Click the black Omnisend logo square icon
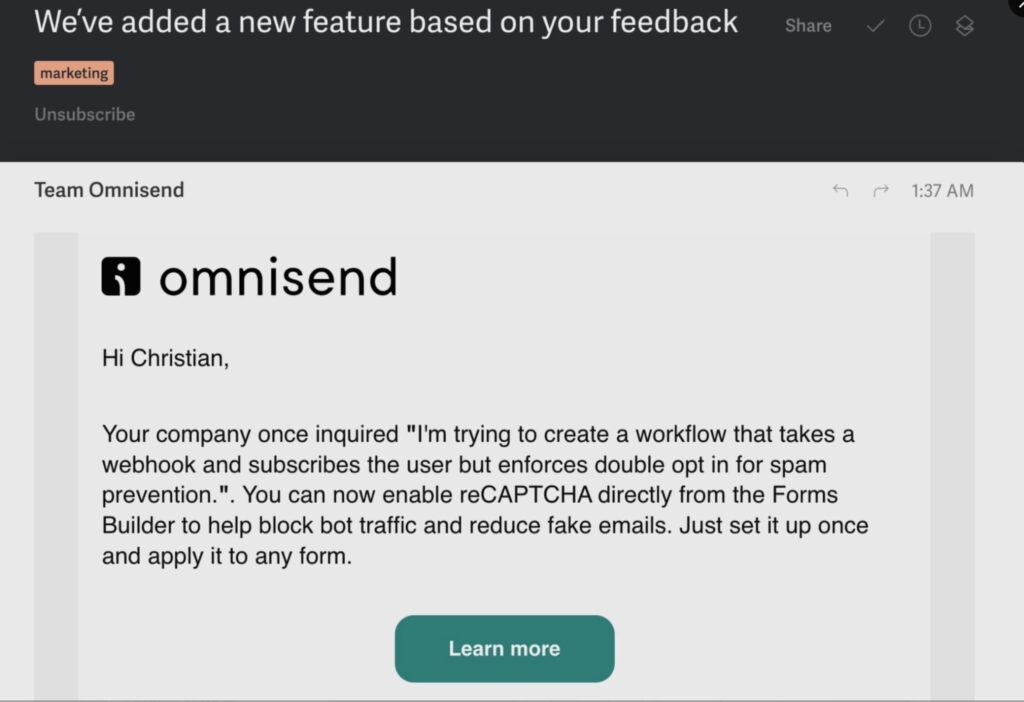This screenshot has width=1024, height=702. [121, 276]
